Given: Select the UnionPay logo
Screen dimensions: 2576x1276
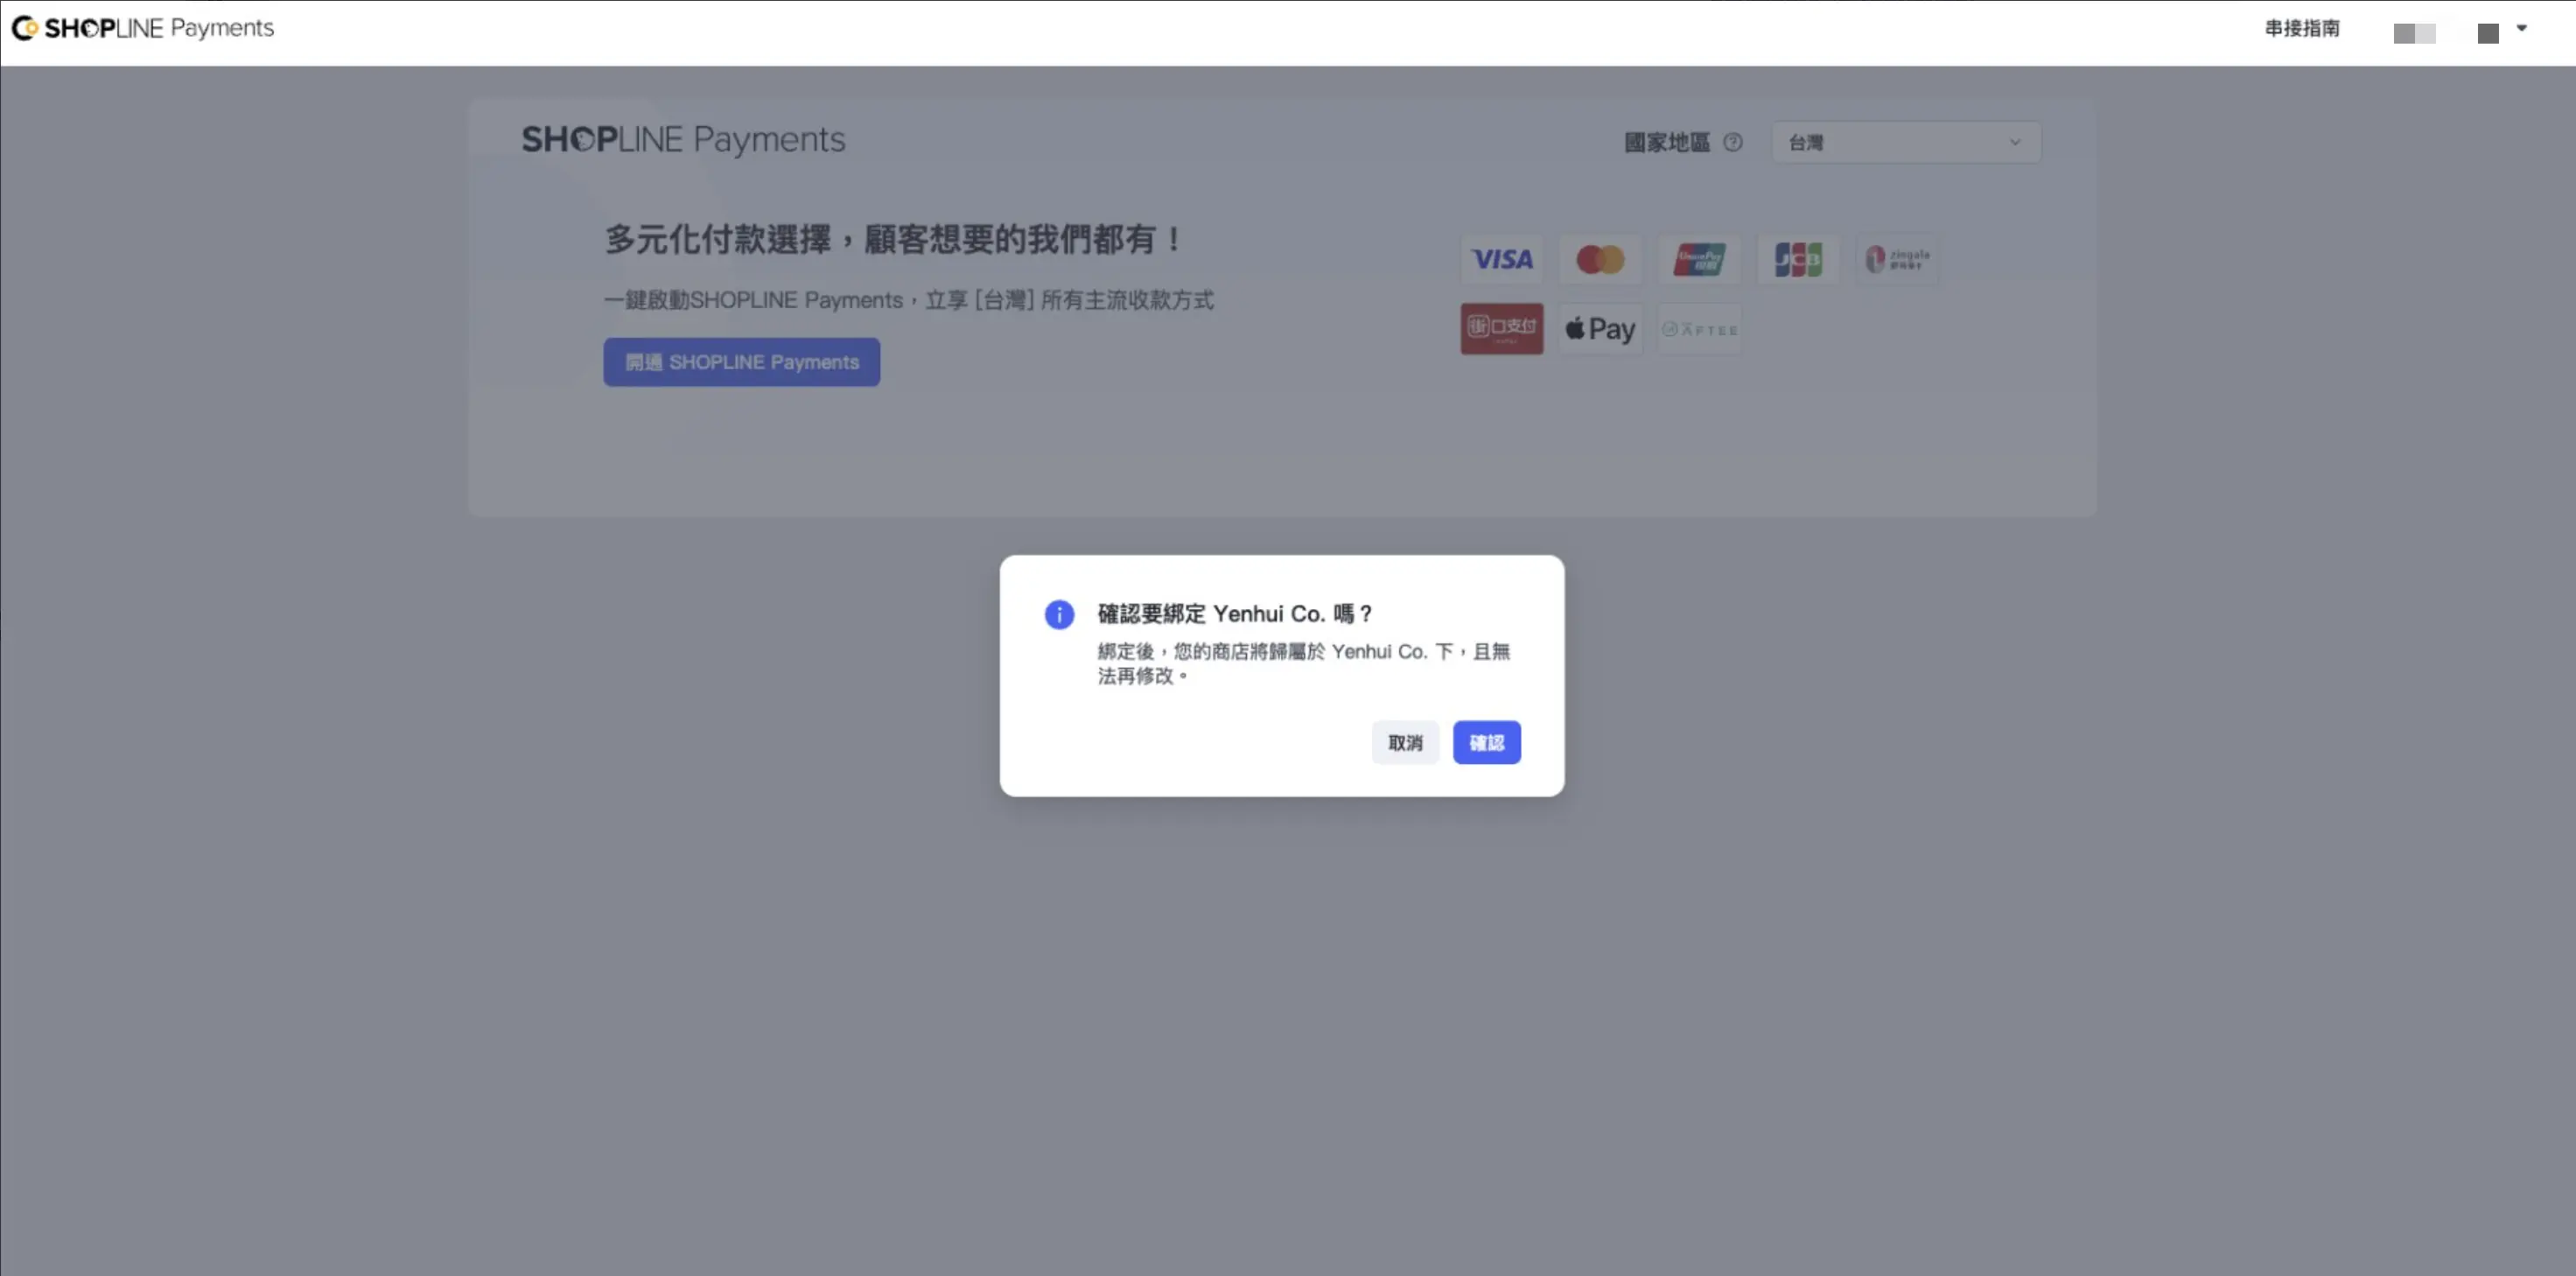Looking at the screenshot, I should point(1699,260).
